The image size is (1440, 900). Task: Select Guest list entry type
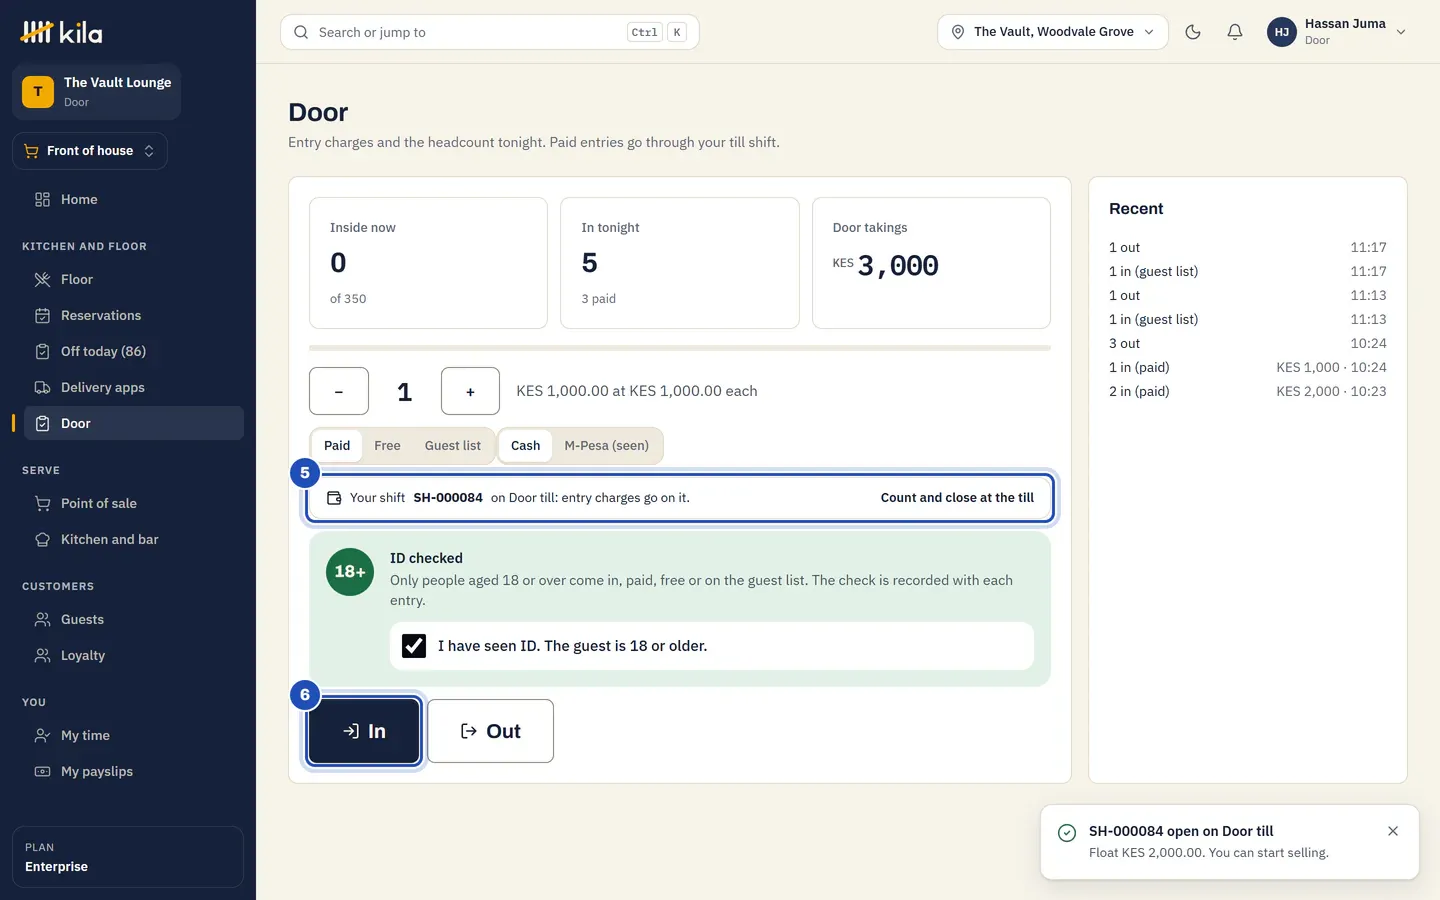(453, 446)
